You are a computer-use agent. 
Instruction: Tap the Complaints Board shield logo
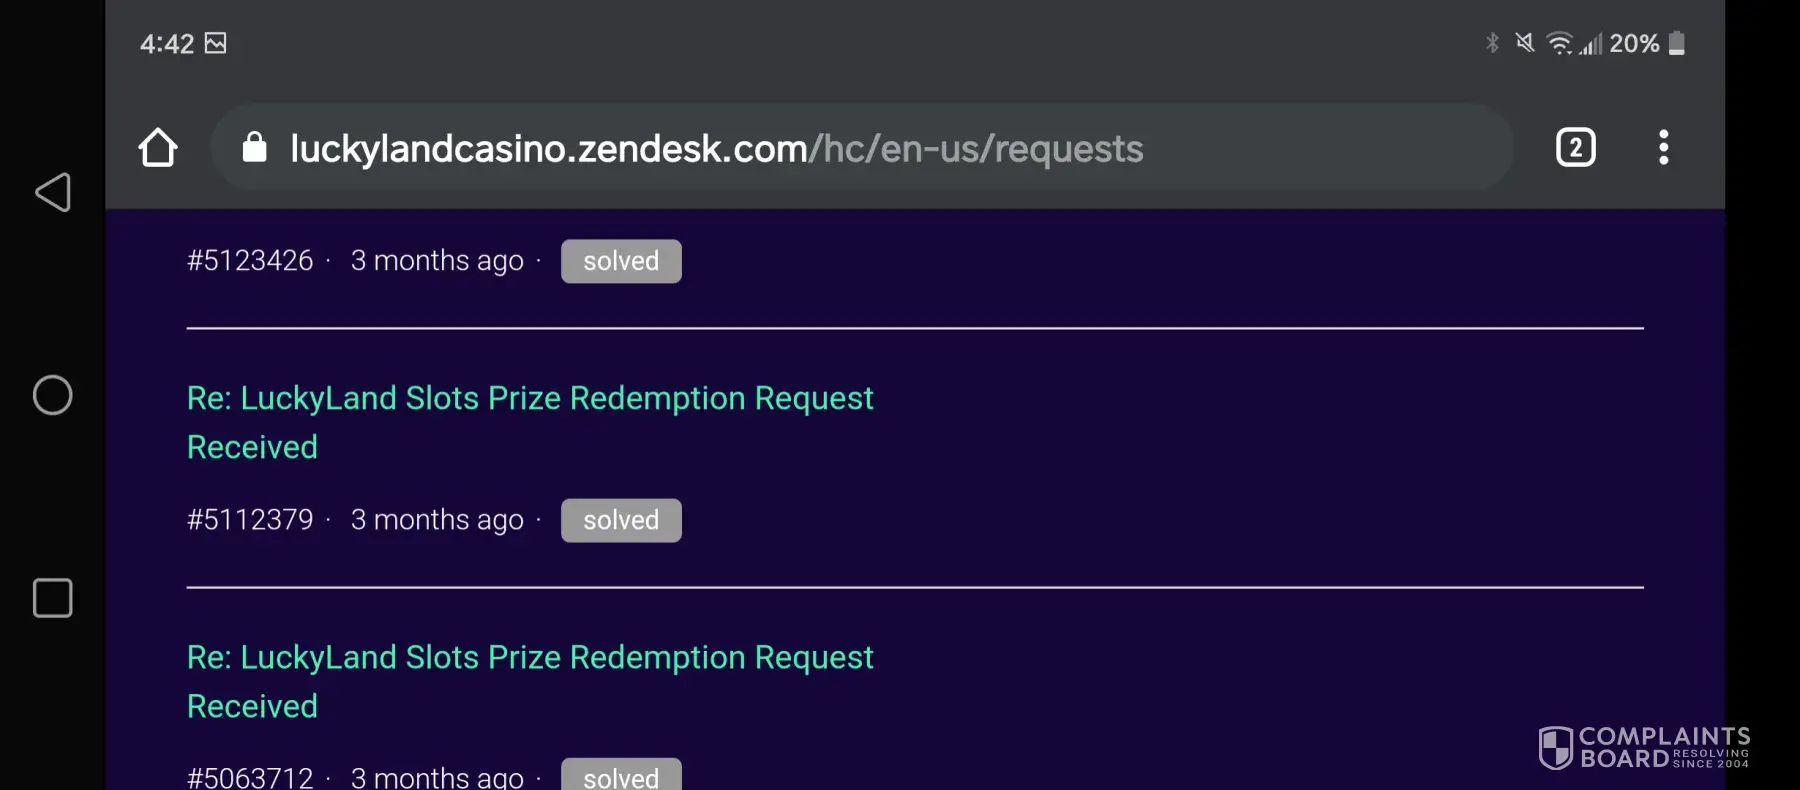1555,747
